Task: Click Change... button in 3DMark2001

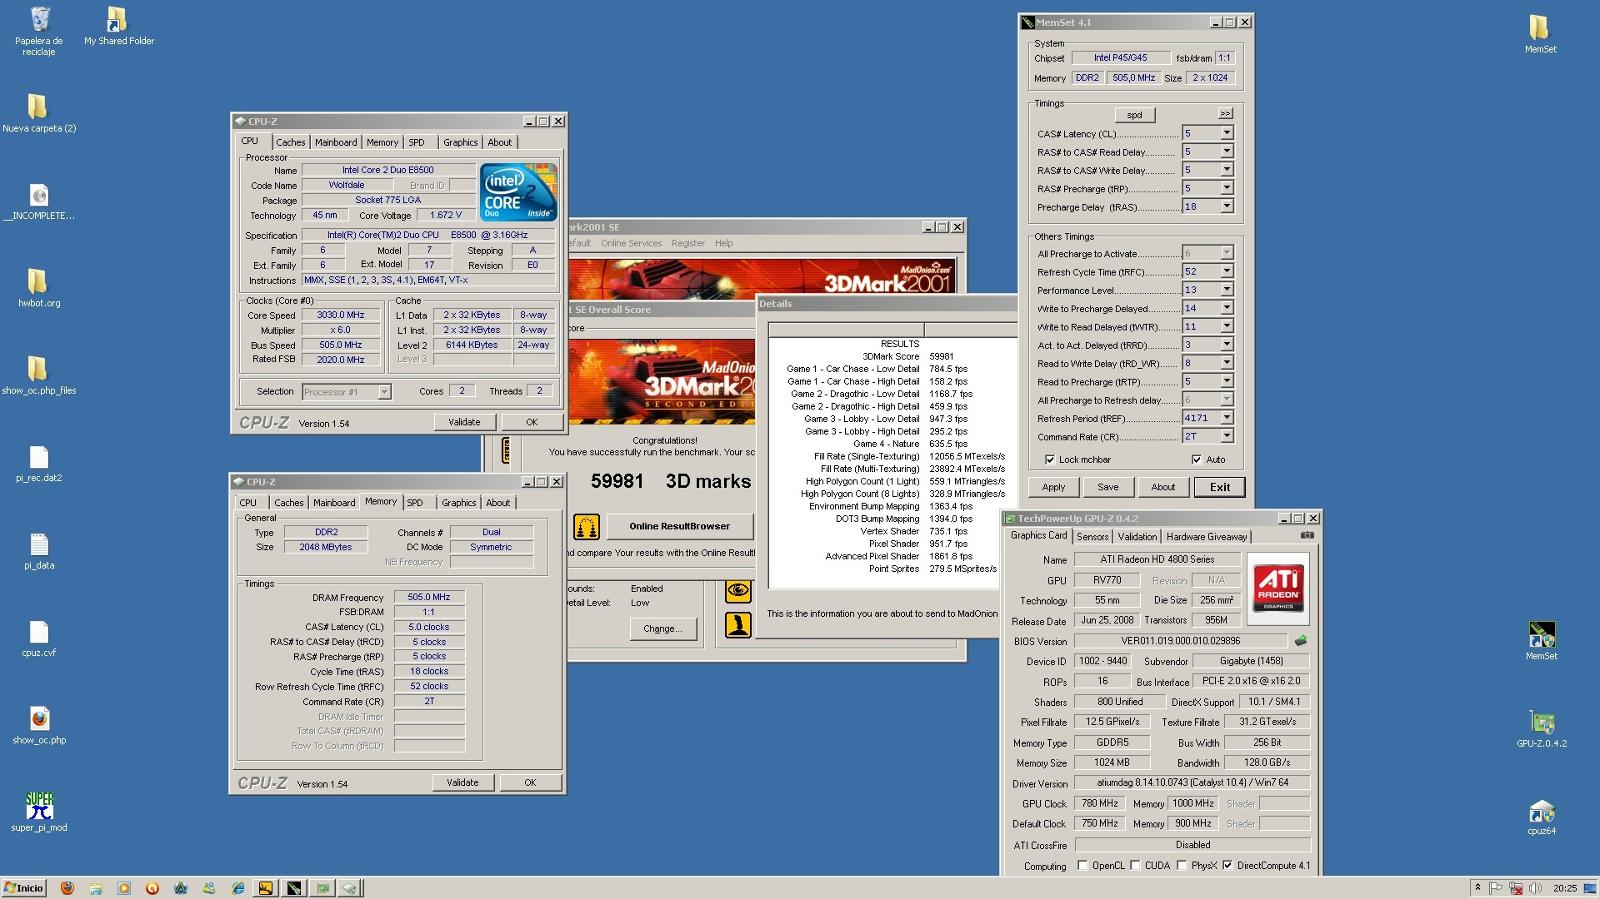Action: (662, 629)
